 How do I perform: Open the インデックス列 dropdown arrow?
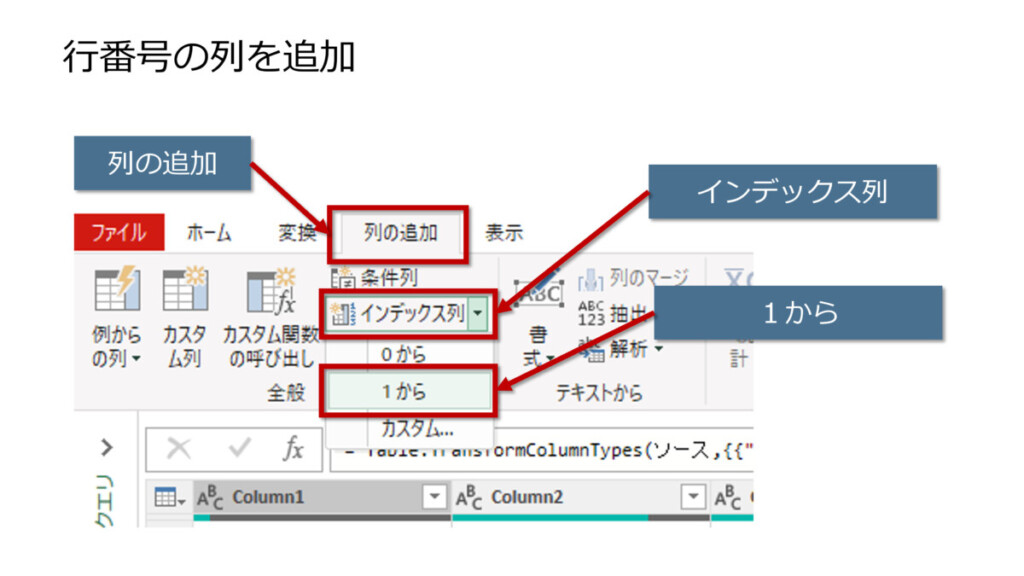[478, 314]
